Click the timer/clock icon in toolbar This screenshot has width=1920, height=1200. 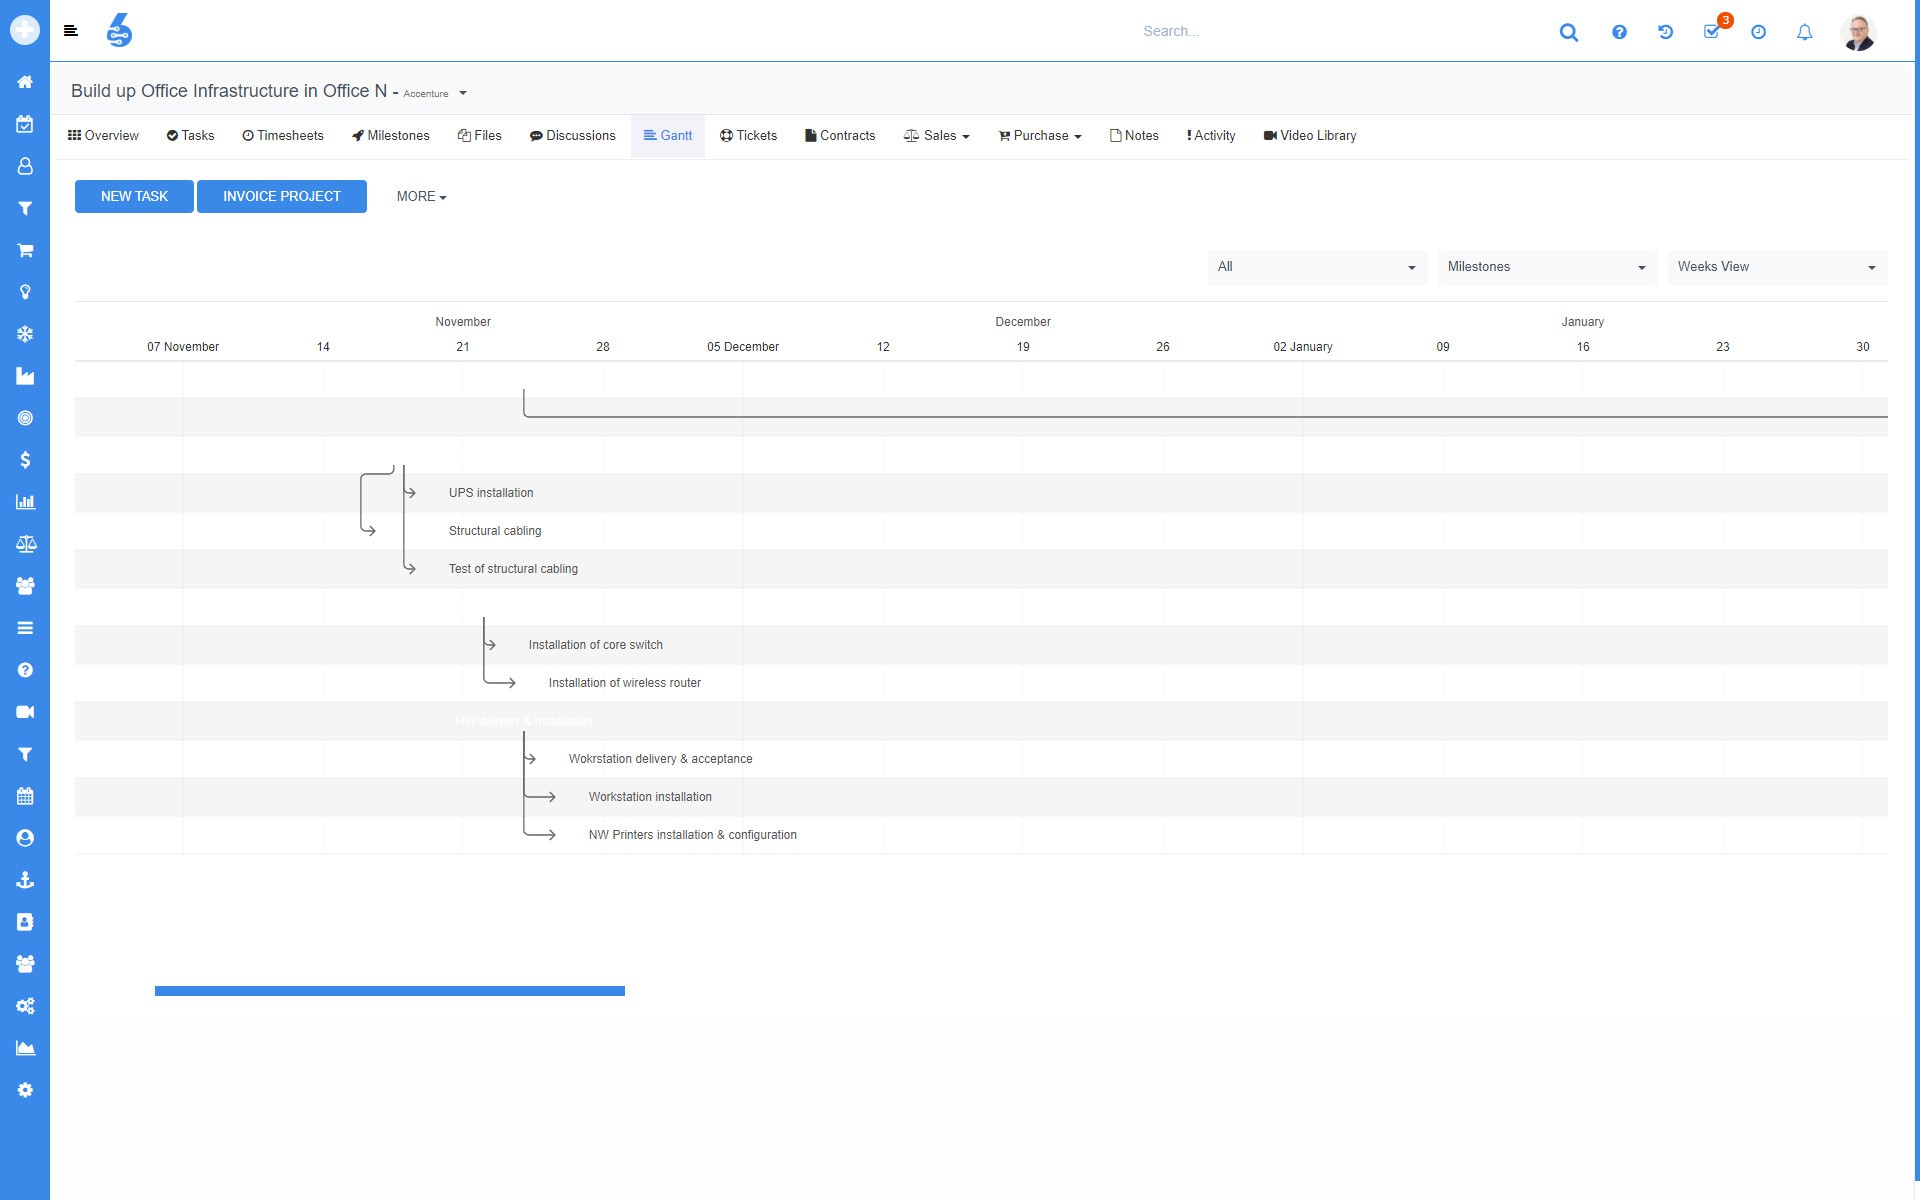tap(1758, 30)
